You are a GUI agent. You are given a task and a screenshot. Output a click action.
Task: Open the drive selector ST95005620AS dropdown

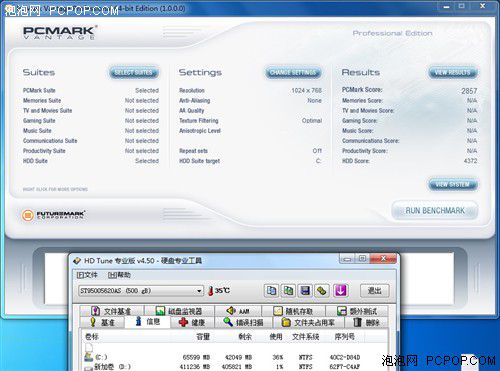click(x=141, y=291)
